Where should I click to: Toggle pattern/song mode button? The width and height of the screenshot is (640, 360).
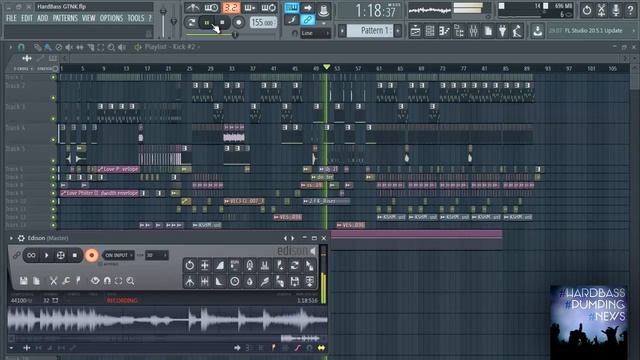tap(191, 22)
